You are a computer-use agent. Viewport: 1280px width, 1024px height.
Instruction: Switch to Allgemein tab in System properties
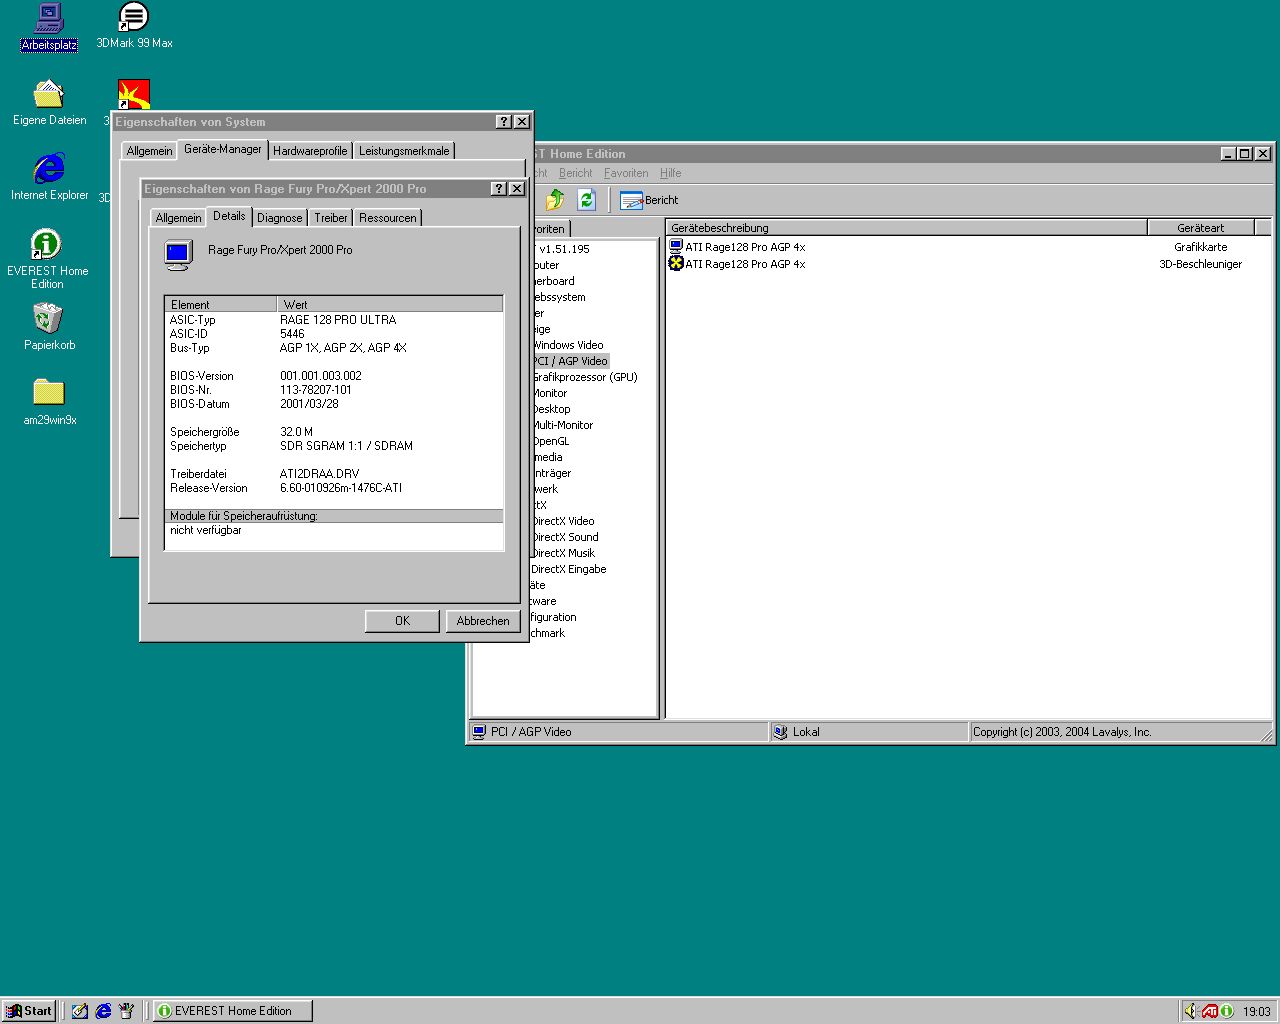pyautogui.click(x=149, y=151)
